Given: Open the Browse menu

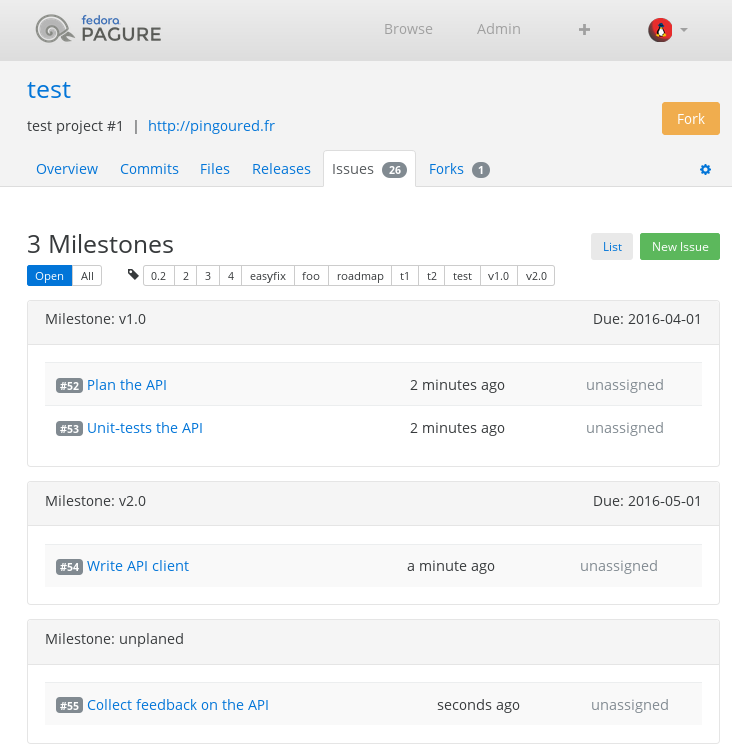Looking at the screenshot, I should point(408,29).
